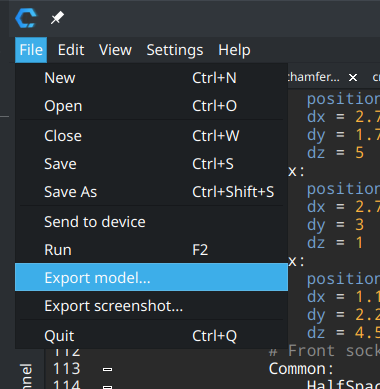The height and width of the screenshot is (389, 380).
Task: Click the application logo icon in the title bar
Action: tap(26, 18)
